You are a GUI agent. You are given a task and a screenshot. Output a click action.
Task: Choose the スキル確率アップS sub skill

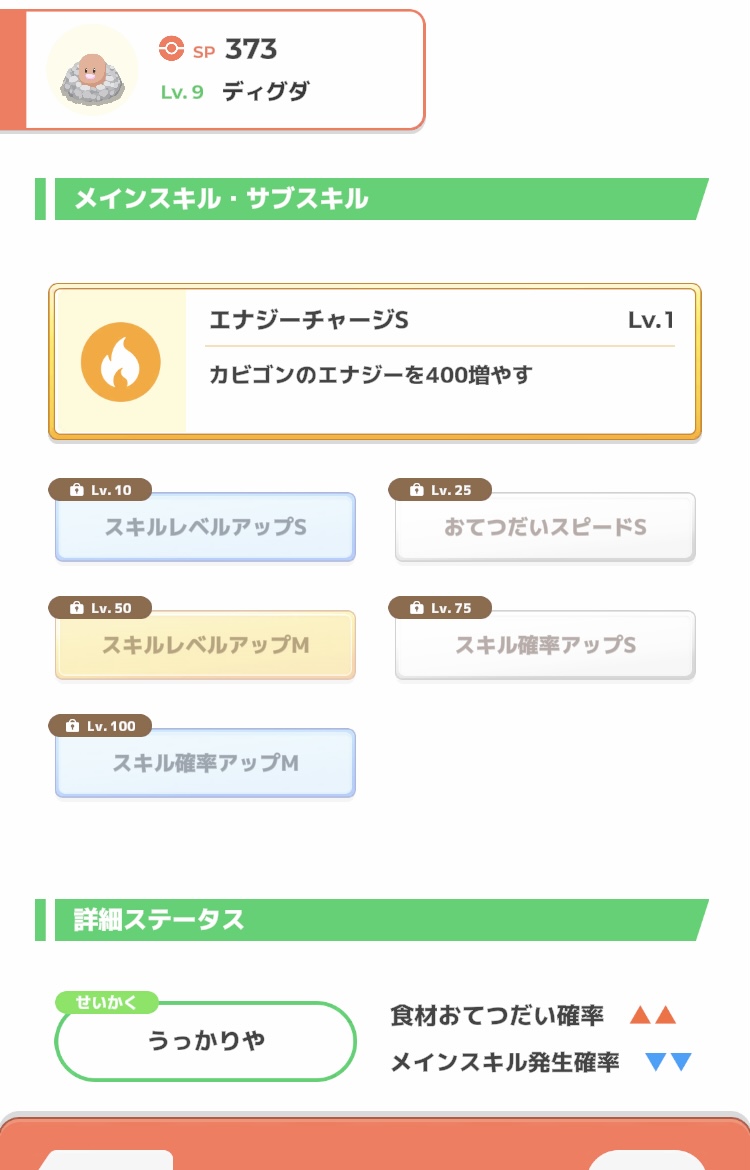coord(545,645)
